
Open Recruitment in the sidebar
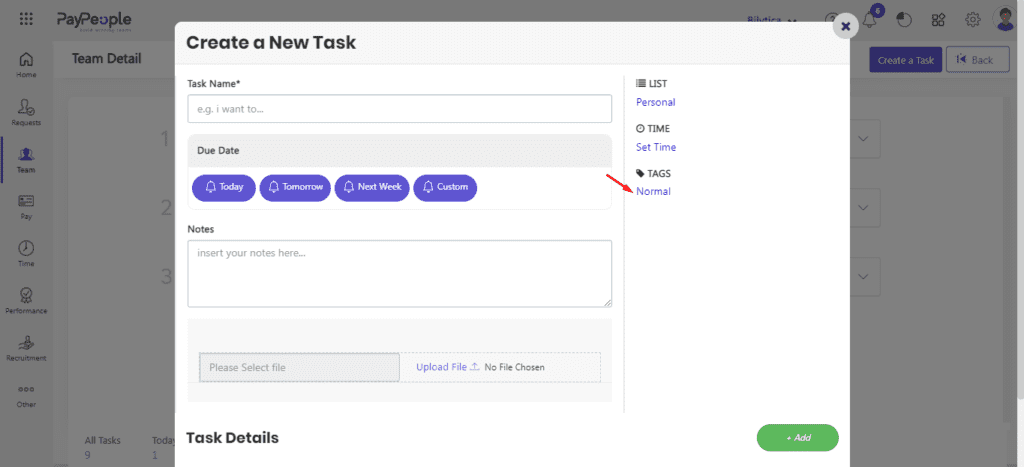pyautogui.click(x=26, y=348)
